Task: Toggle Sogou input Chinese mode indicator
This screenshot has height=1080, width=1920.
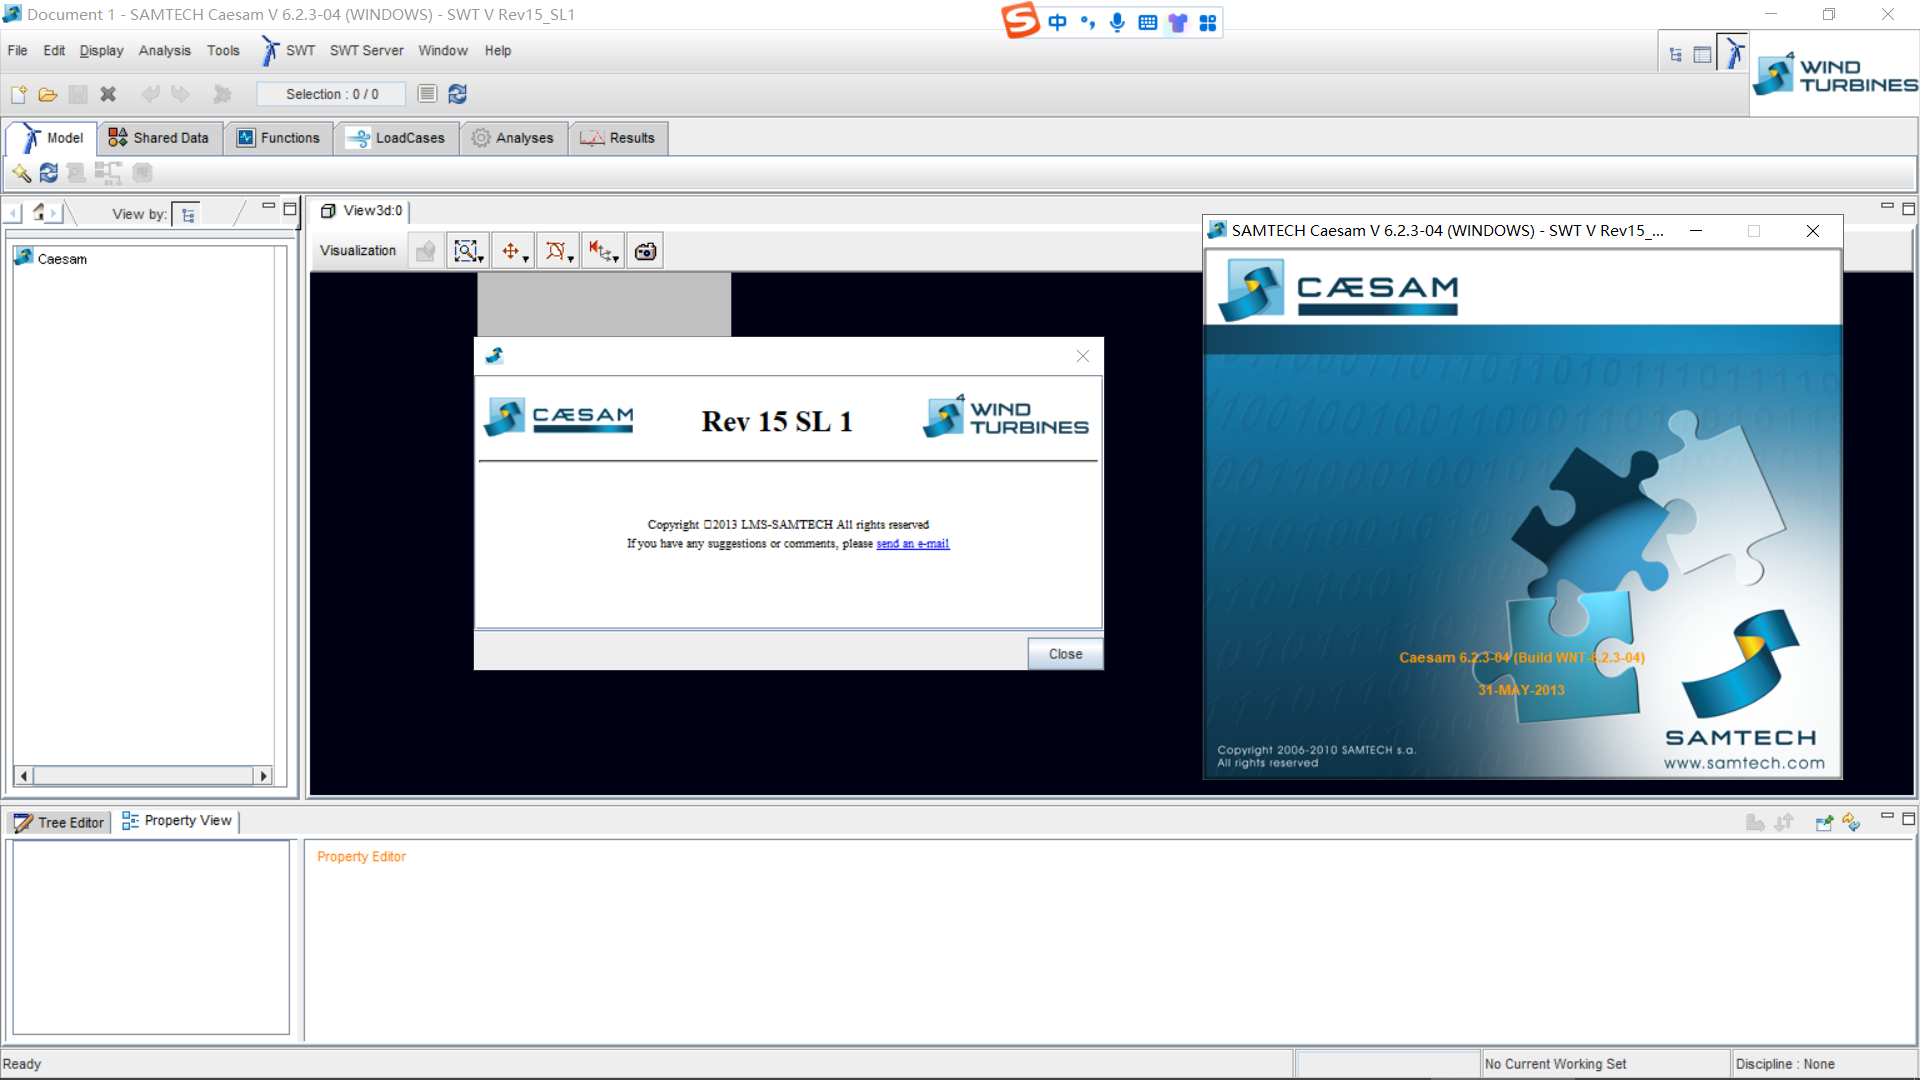Action: point(1057,22)
